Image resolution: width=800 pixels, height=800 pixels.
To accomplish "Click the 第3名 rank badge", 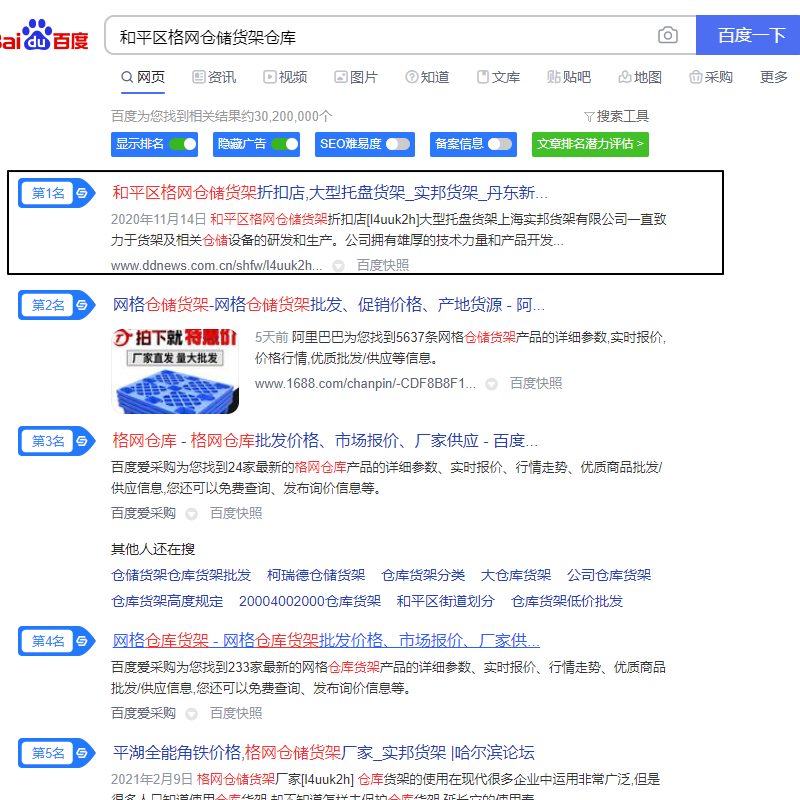I will [57, 441].
